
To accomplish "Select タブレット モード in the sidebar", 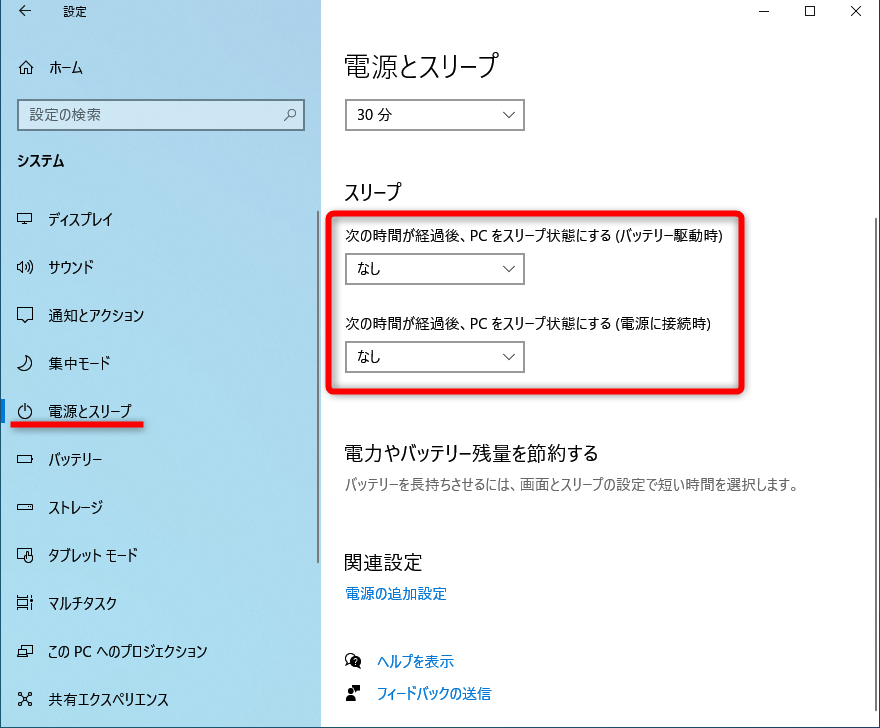I will [93, 555].
